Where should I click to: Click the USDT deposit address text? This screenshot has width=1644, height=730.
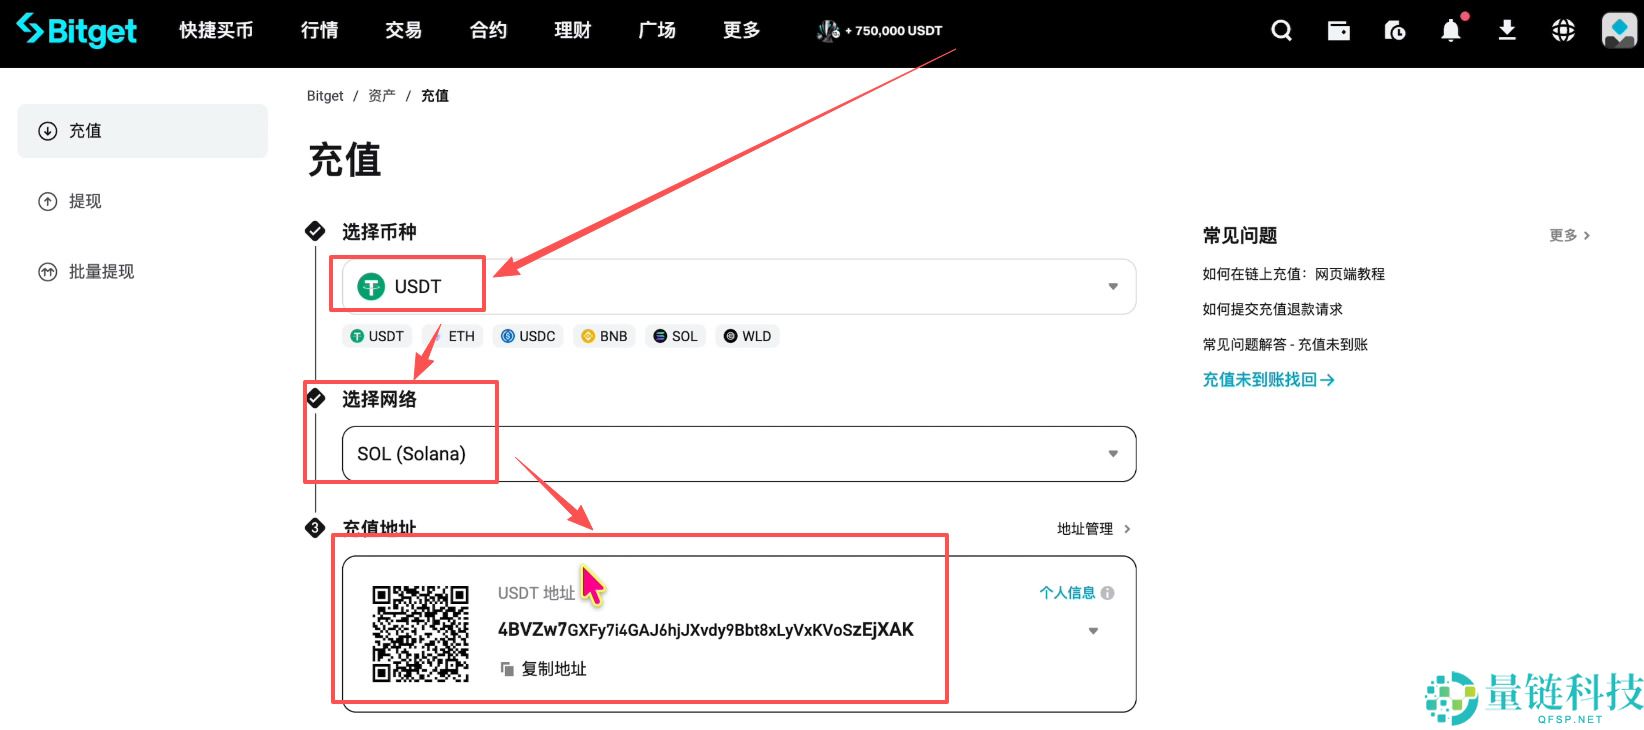[x=706, y=630]
